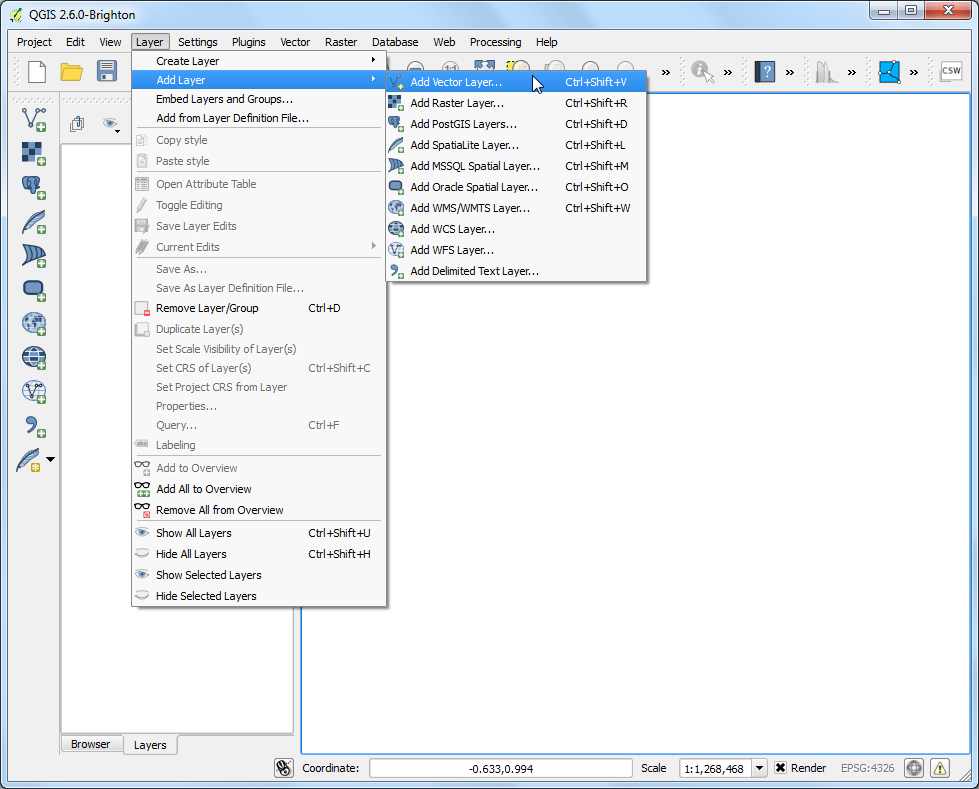Choose Add WFS Layer menu entry
Viewport: 979px width, 789px height.
pyautogui.click(x=516, y=250)
